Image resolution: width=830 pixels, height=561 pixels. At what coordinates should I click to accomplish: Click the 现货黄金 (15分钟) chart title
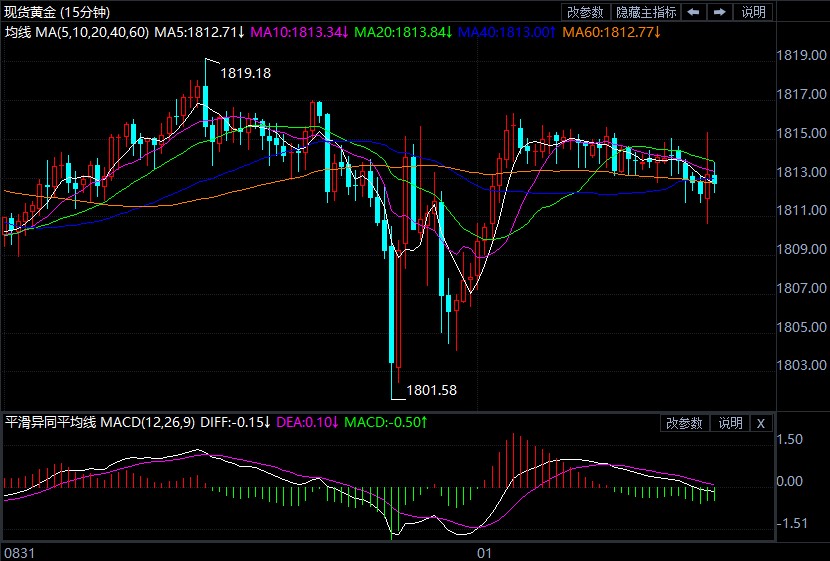58,12
